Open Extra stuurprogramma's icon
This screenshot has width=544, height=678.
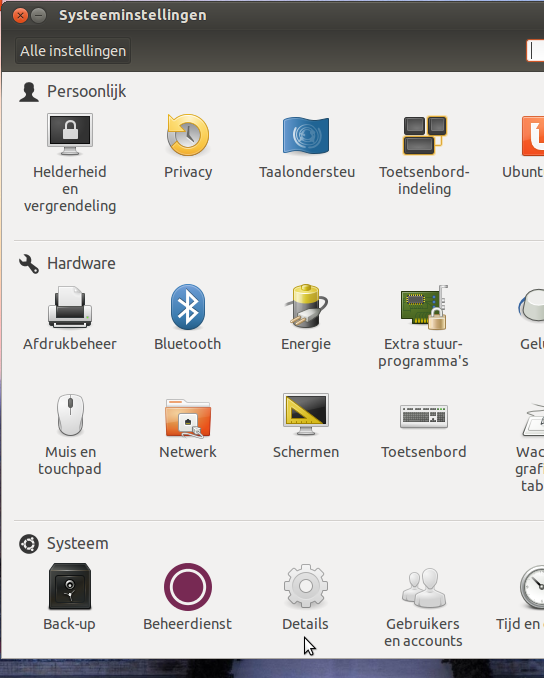(424, 307)
